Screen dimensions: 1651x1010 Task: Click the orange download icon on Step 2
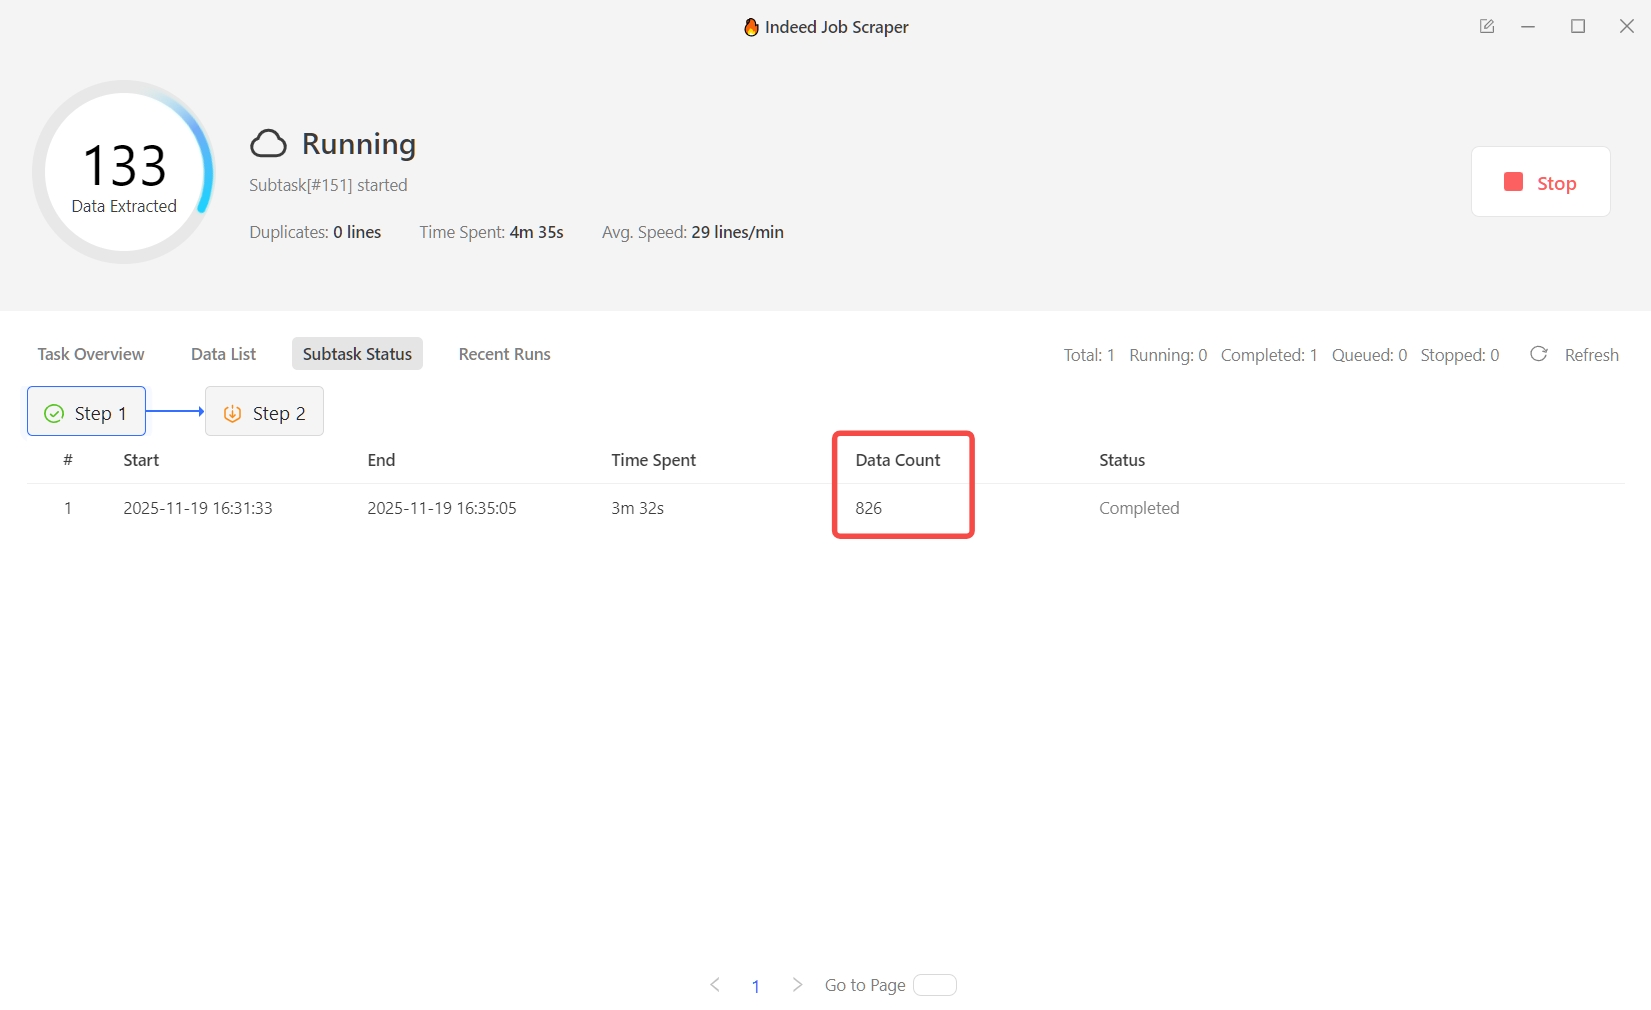point(232,414)
